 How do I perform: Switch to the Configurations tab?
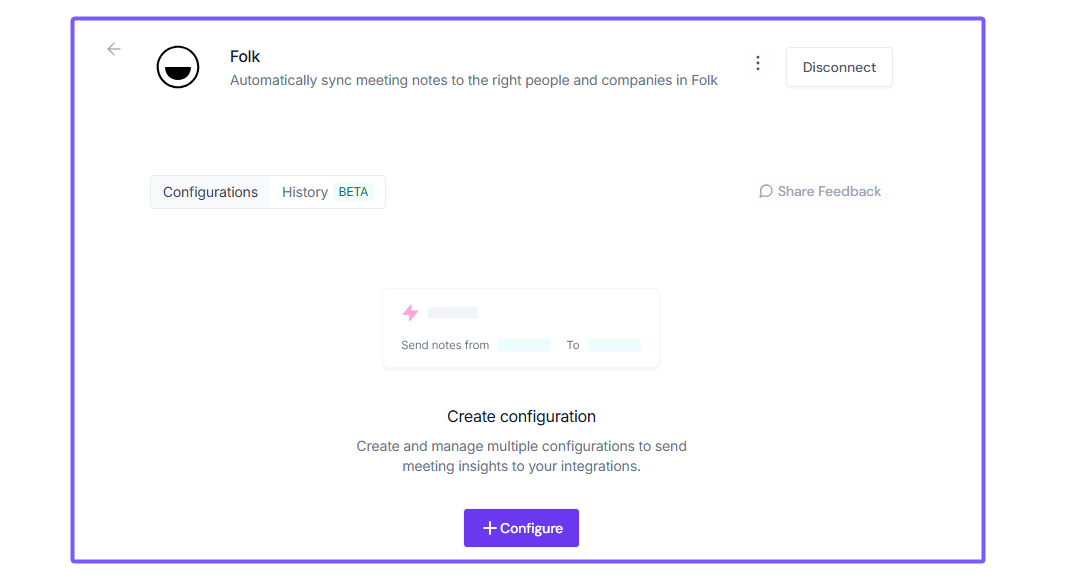[210, 192]
